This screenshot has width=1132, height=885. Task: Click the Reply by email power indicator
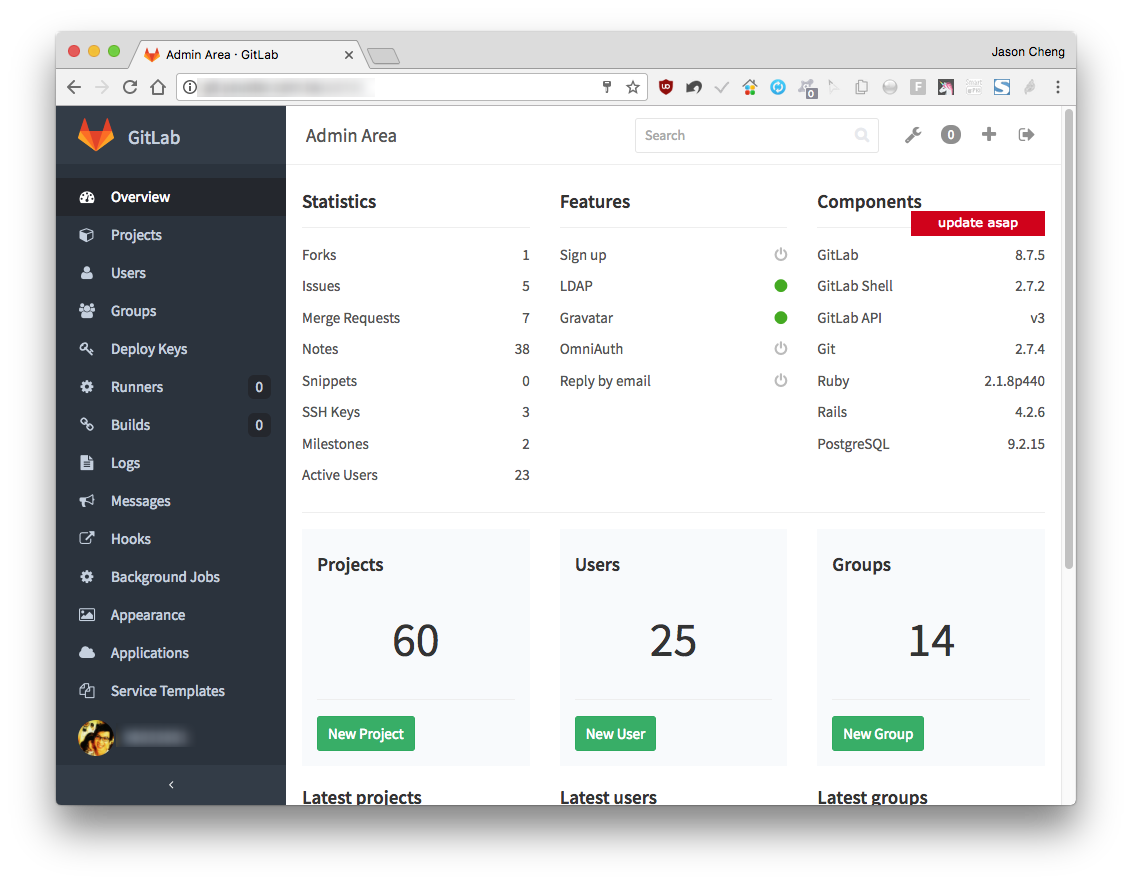pyautogui.click(x=780, y=380)
